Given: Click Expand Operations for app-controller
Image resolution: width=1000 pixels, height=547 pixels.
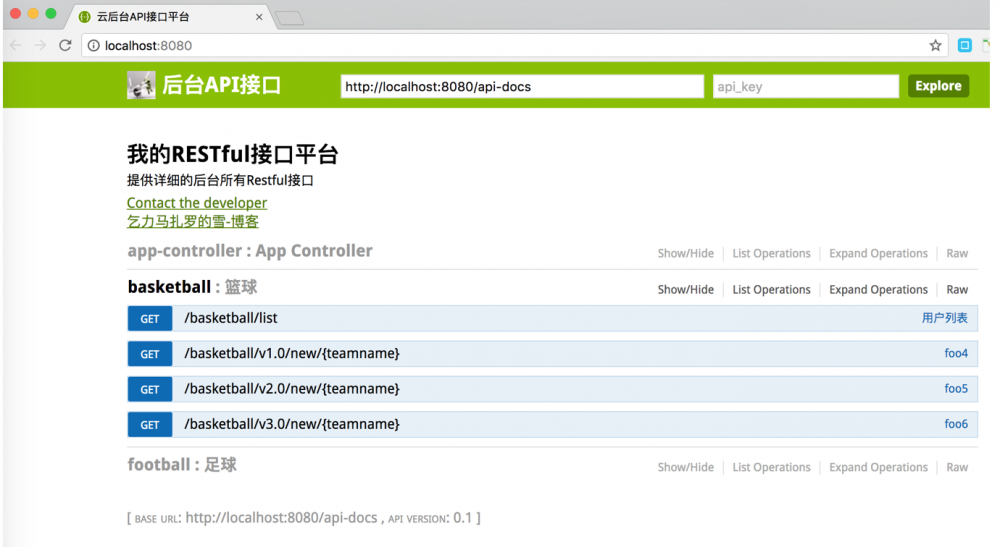Looking at the screenshot, I should [x=878, y=253].
